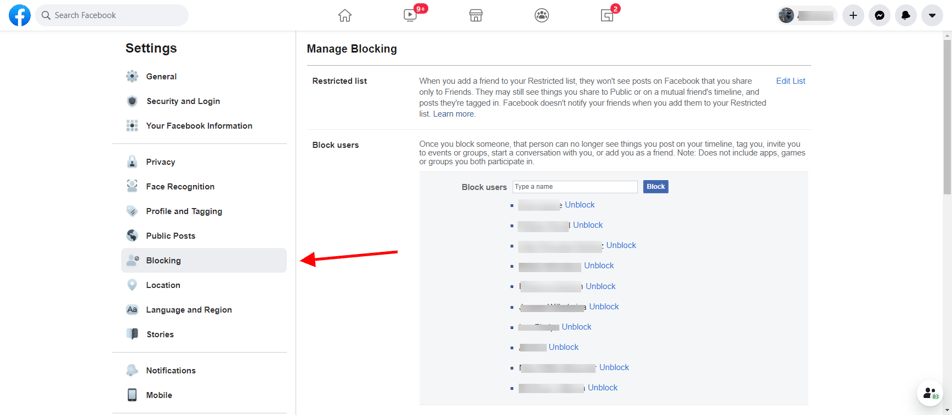Unblock the tenth blocked user

click(603, 388)
